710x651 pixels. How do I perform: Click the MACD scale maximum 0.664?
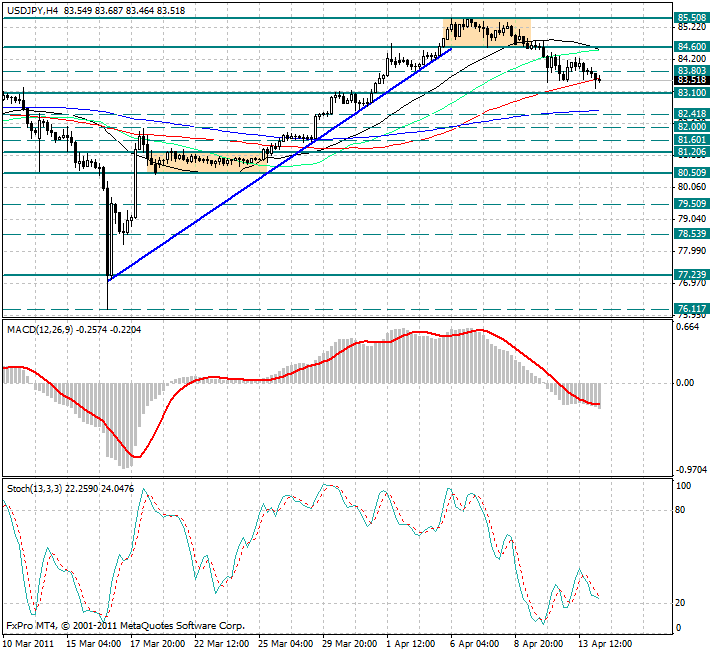(x=687, y=327)
